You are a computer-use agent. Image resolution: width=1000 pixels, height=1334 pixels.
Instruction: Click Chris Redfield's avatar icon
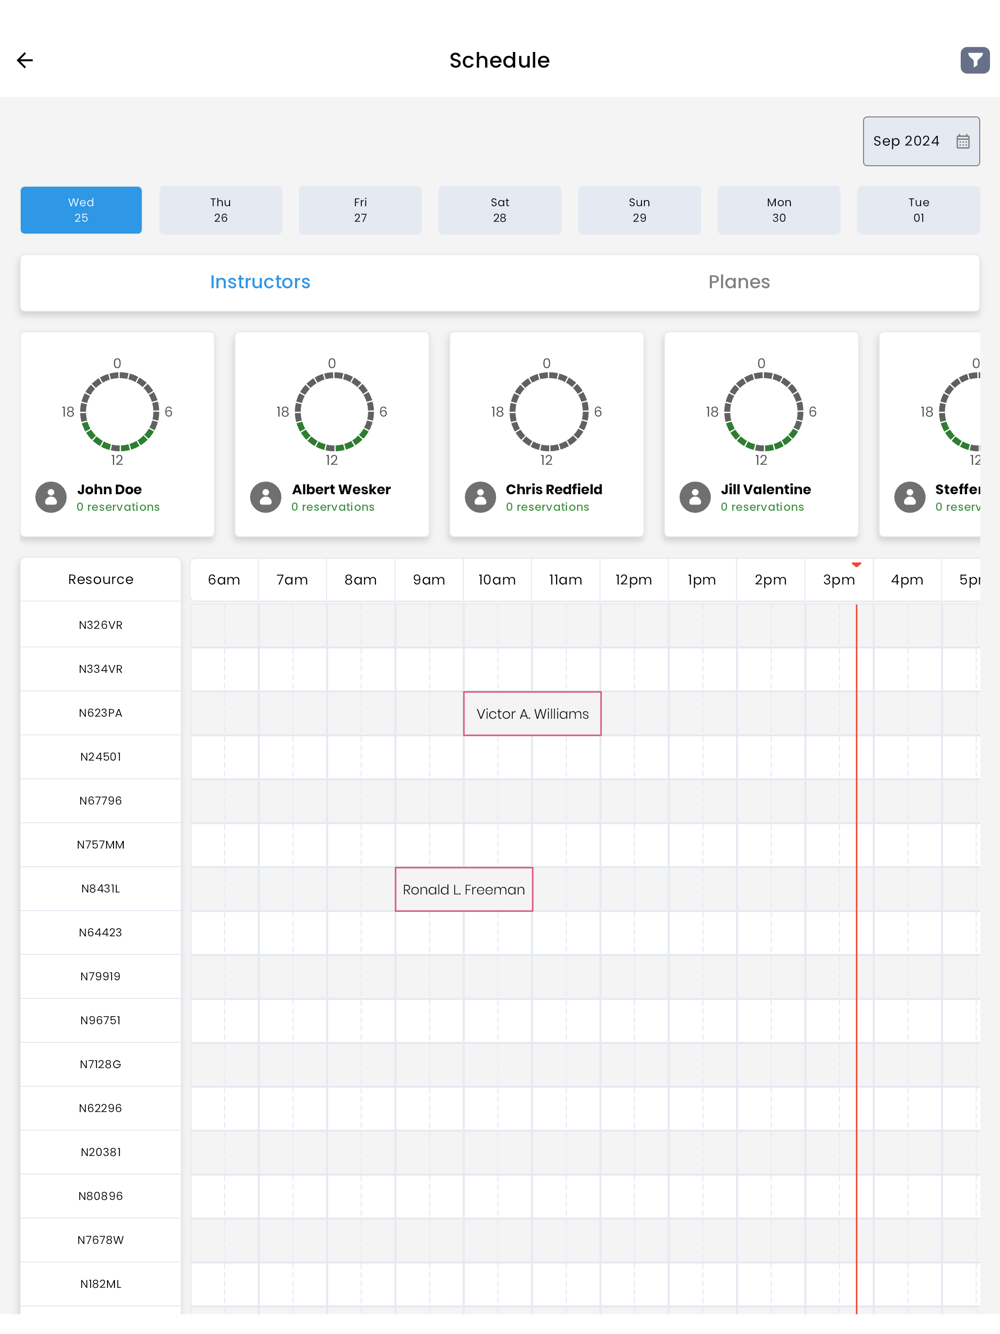pos(480,497)
